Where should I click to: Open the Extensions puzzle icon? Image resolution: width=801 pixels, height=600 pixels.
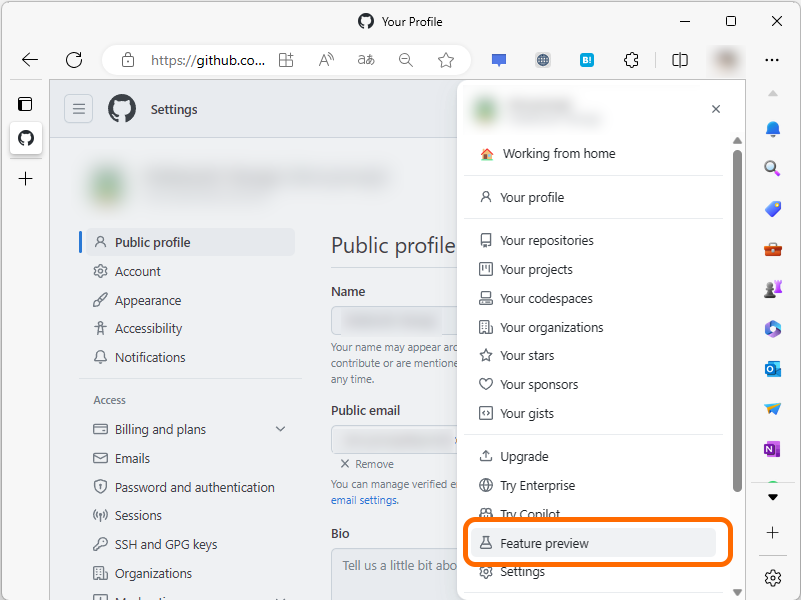coord(631,60)
